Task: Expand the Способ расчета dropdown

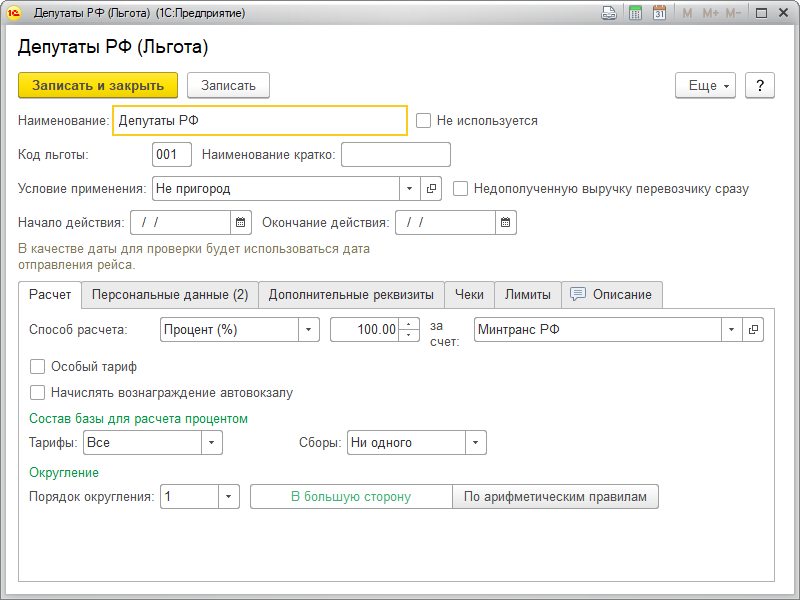Action: 309,329
